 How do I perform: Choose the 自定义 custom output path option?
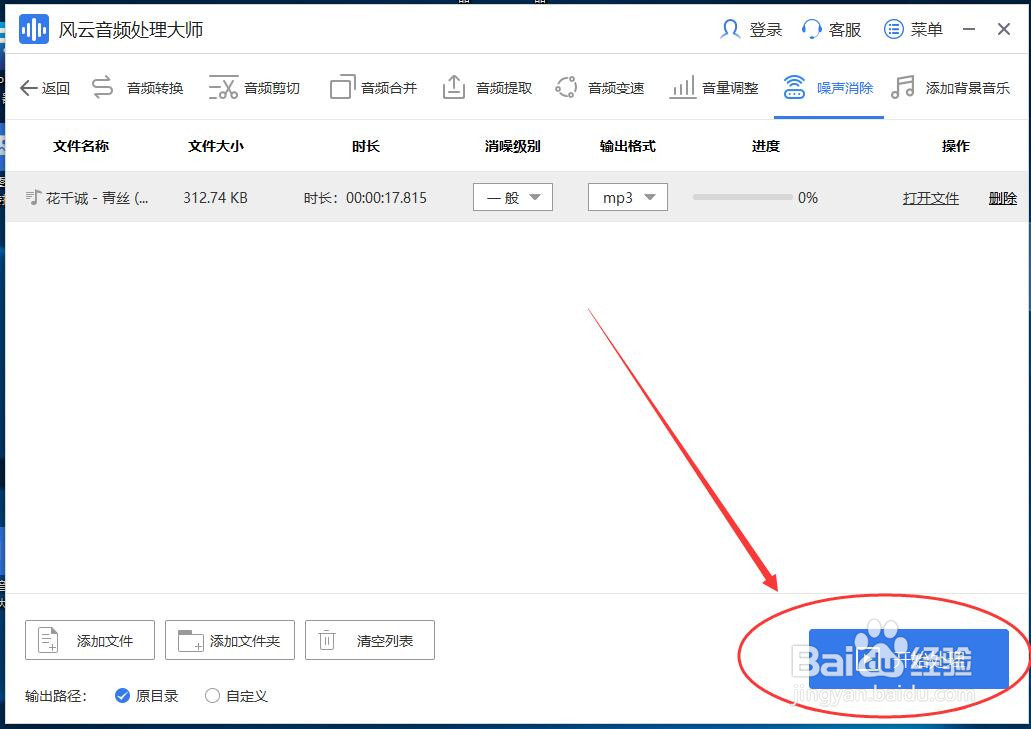211,696
